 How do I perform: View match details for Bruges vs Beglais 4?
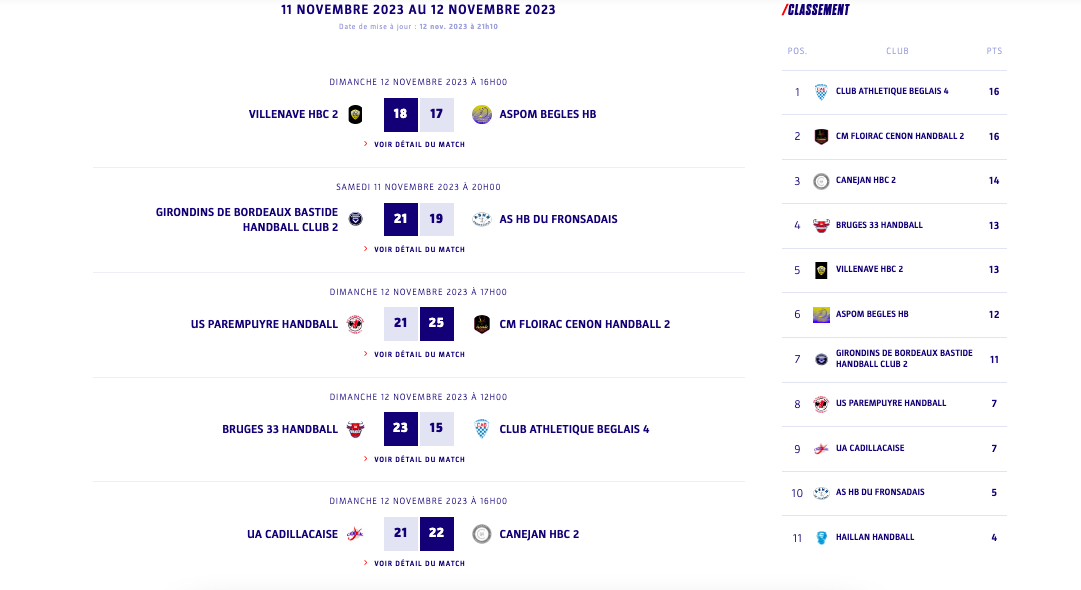[419, 459]
